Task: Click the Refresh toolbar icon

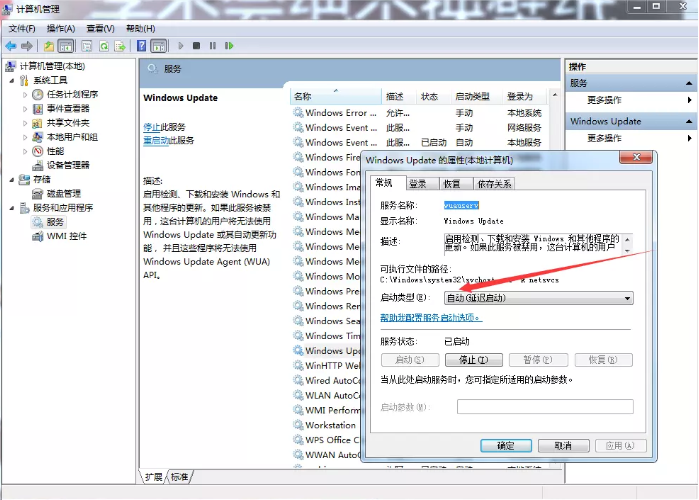Action: 104,46
